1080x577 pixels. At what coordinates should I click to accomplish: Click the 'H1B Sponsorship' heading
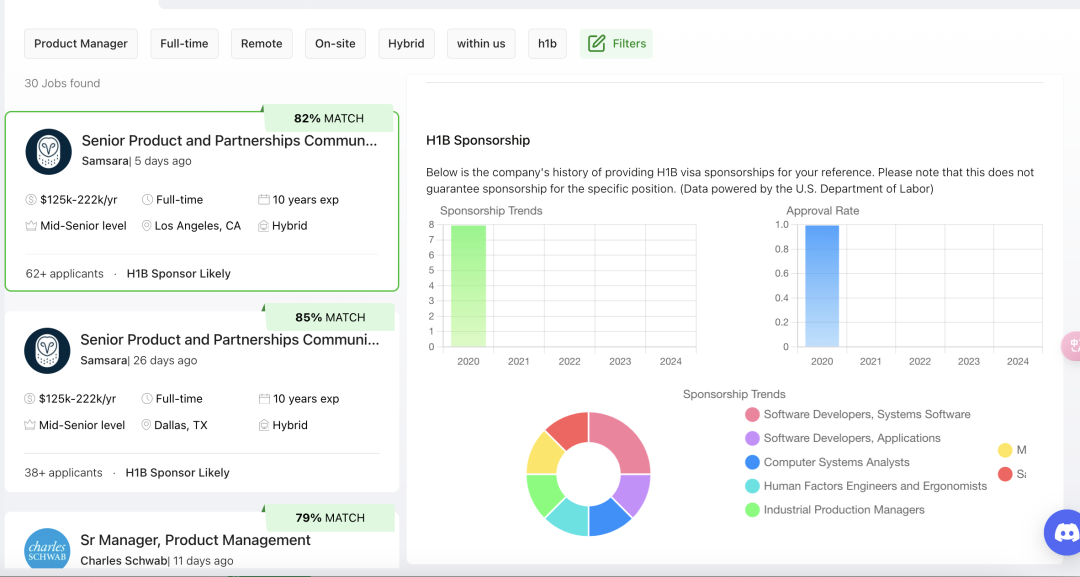(x=478, y=140)
